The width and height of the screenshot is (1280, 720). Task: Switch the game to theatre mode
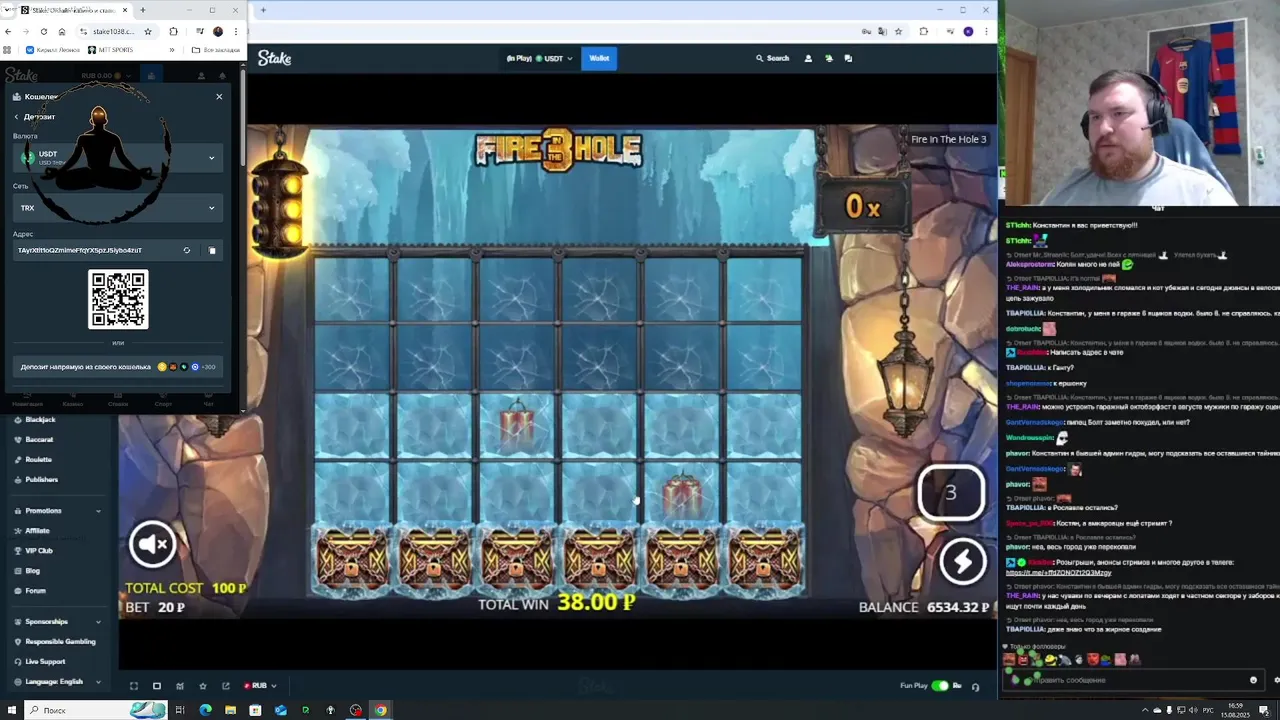pyautogui.click(x=157, y=686)
